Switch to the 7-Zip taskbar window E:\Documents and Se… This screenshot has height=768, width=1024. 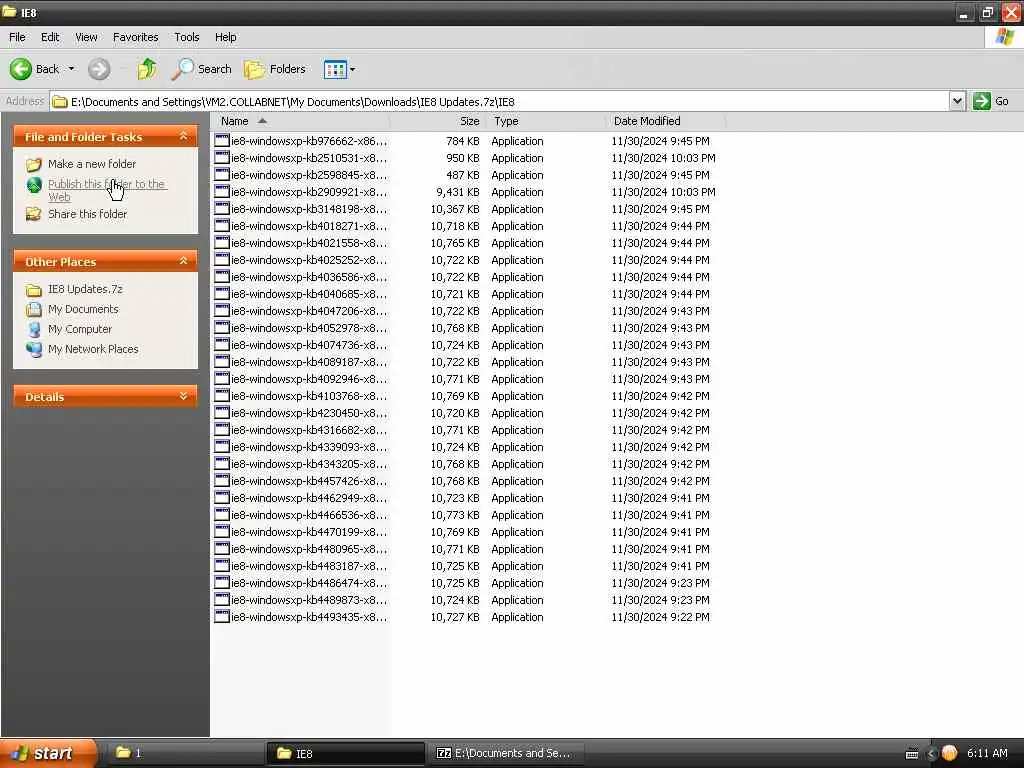coord(506,753)
